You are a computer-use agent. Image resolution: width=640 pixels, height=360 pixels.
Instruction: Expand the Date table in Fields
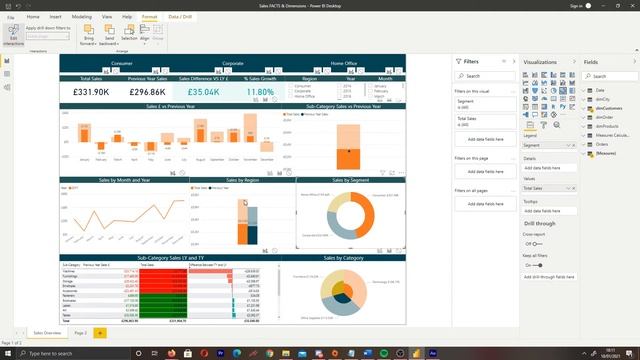(x=584, y=90)
